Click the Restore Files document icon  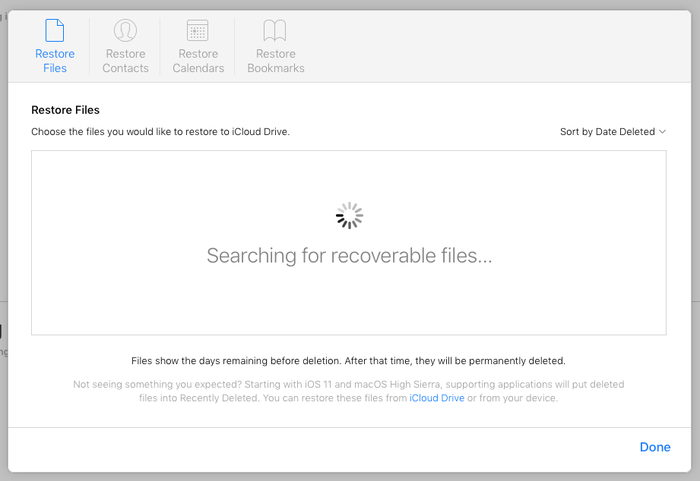pos(54,30)
